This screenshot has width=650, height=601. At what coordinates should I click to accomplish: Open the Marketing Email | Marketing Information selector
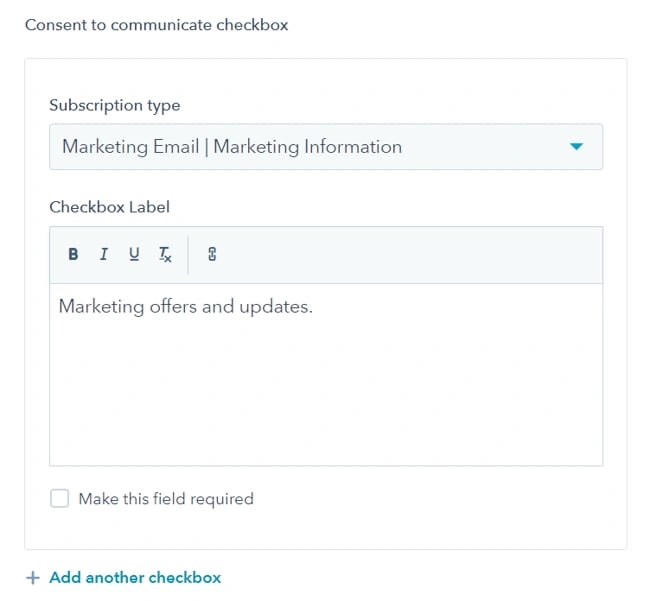tap(300, 147)
